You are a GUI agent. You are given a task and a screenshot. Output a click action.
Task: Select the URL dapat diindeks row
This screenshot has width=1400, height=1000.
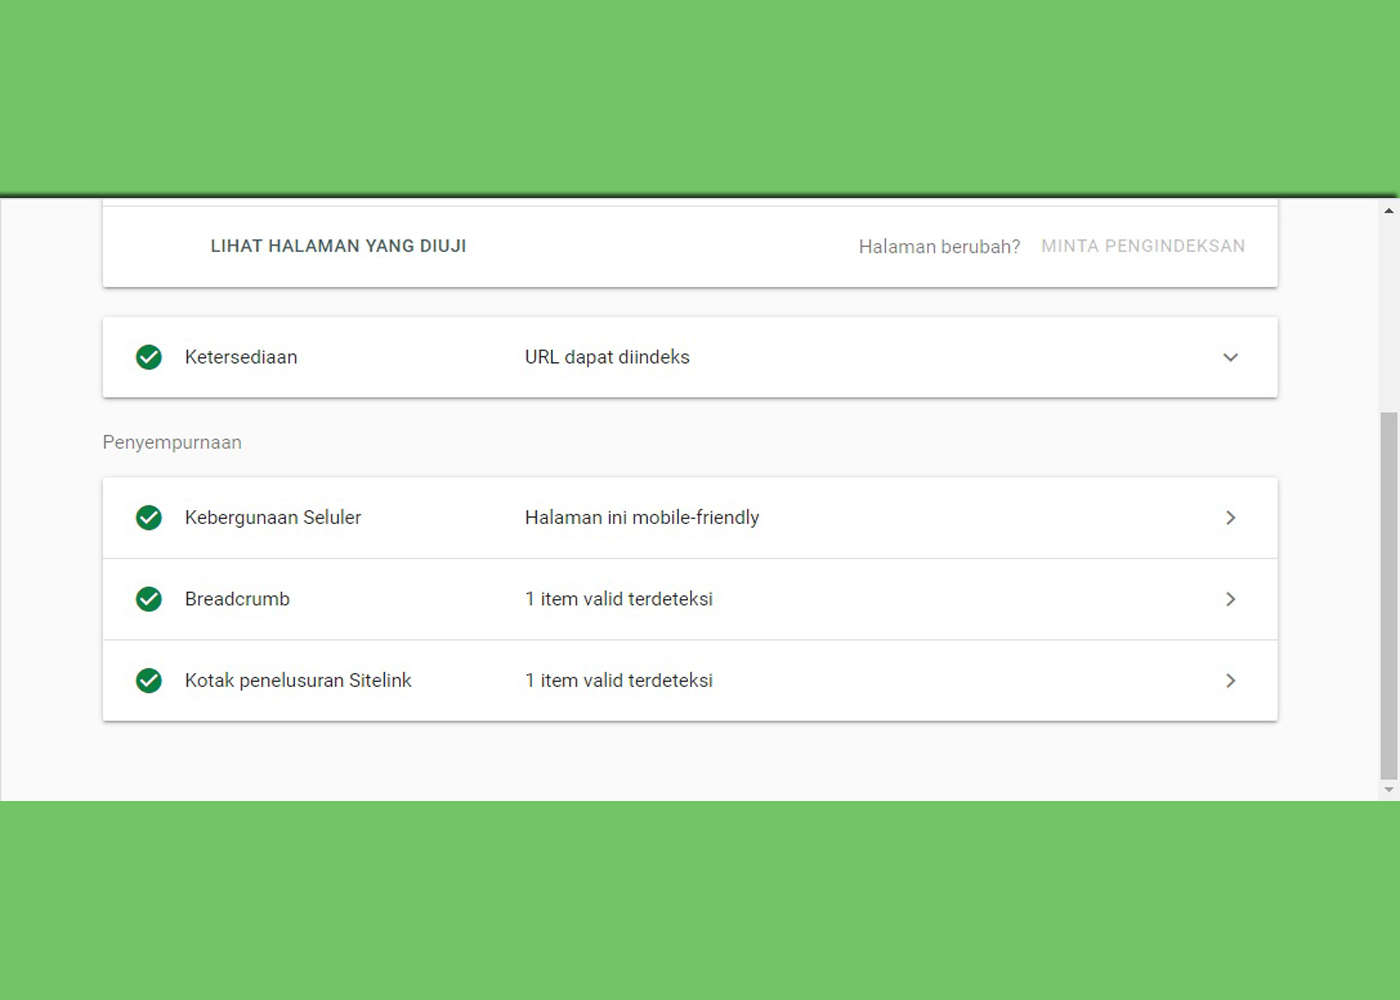[x=606, y=357]
